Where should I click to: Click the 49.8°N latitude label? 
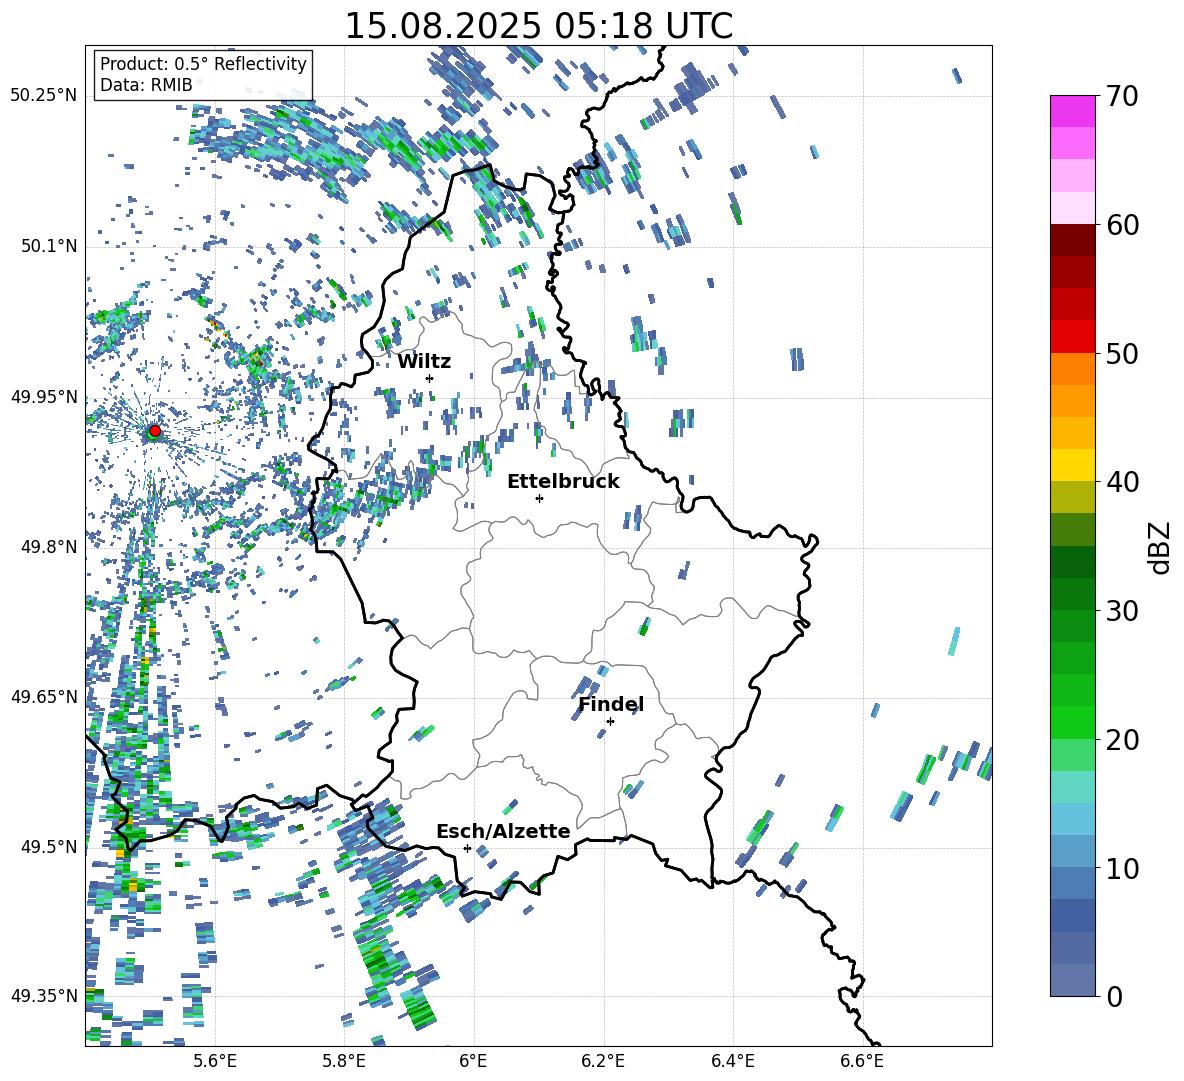pyautogui.click(x=48, y=547)
